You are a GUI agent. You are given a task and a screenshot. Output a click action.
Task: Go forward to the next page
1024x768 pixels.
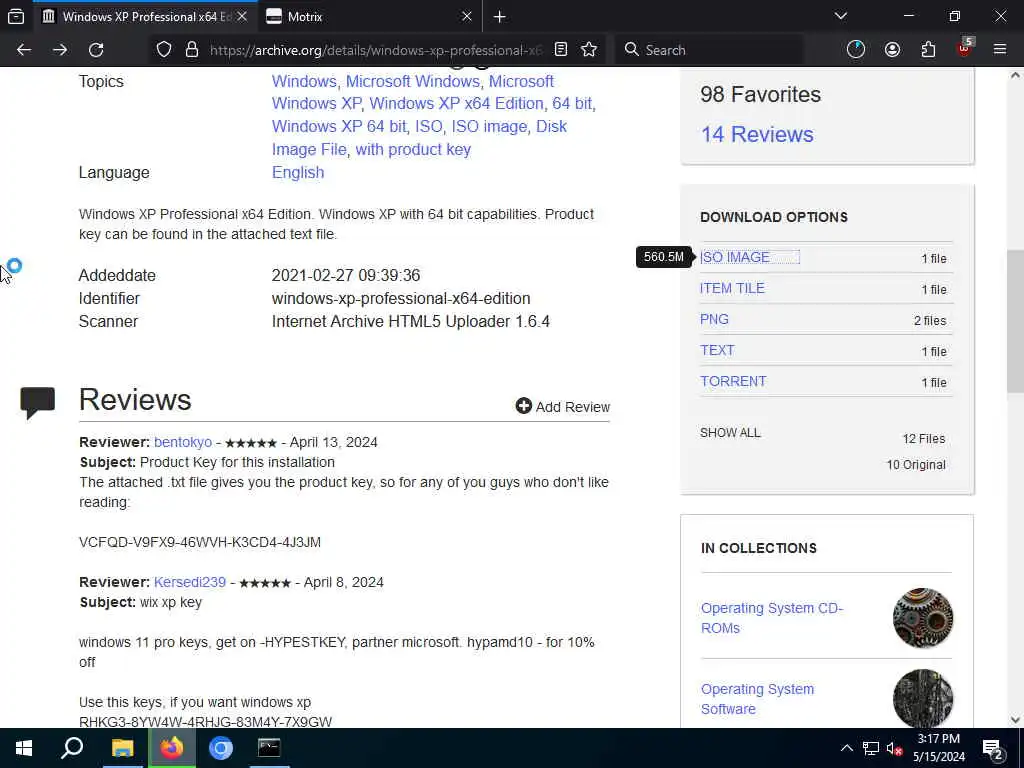60,50
